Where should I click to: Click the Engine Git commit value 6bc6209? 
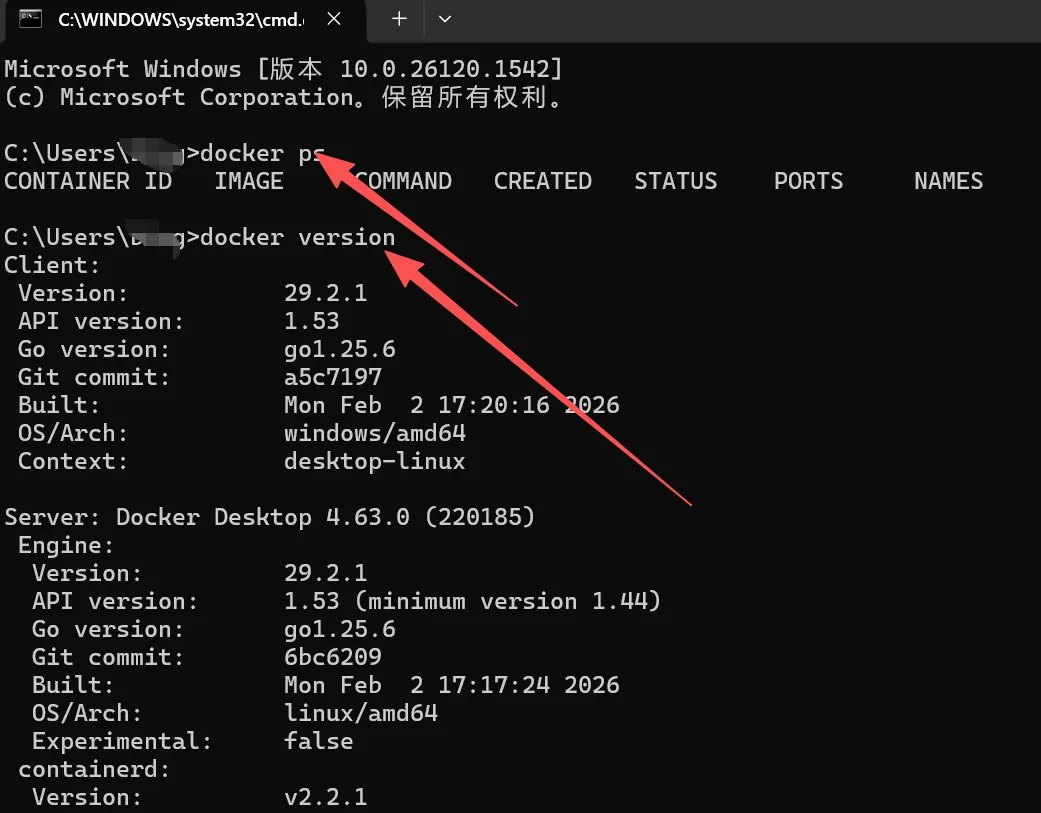[333, 658]
